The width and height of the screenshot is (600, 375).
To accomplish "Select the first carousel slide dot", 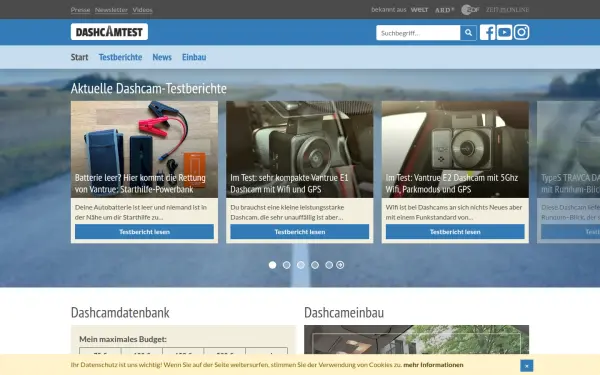I will (272, 265).
